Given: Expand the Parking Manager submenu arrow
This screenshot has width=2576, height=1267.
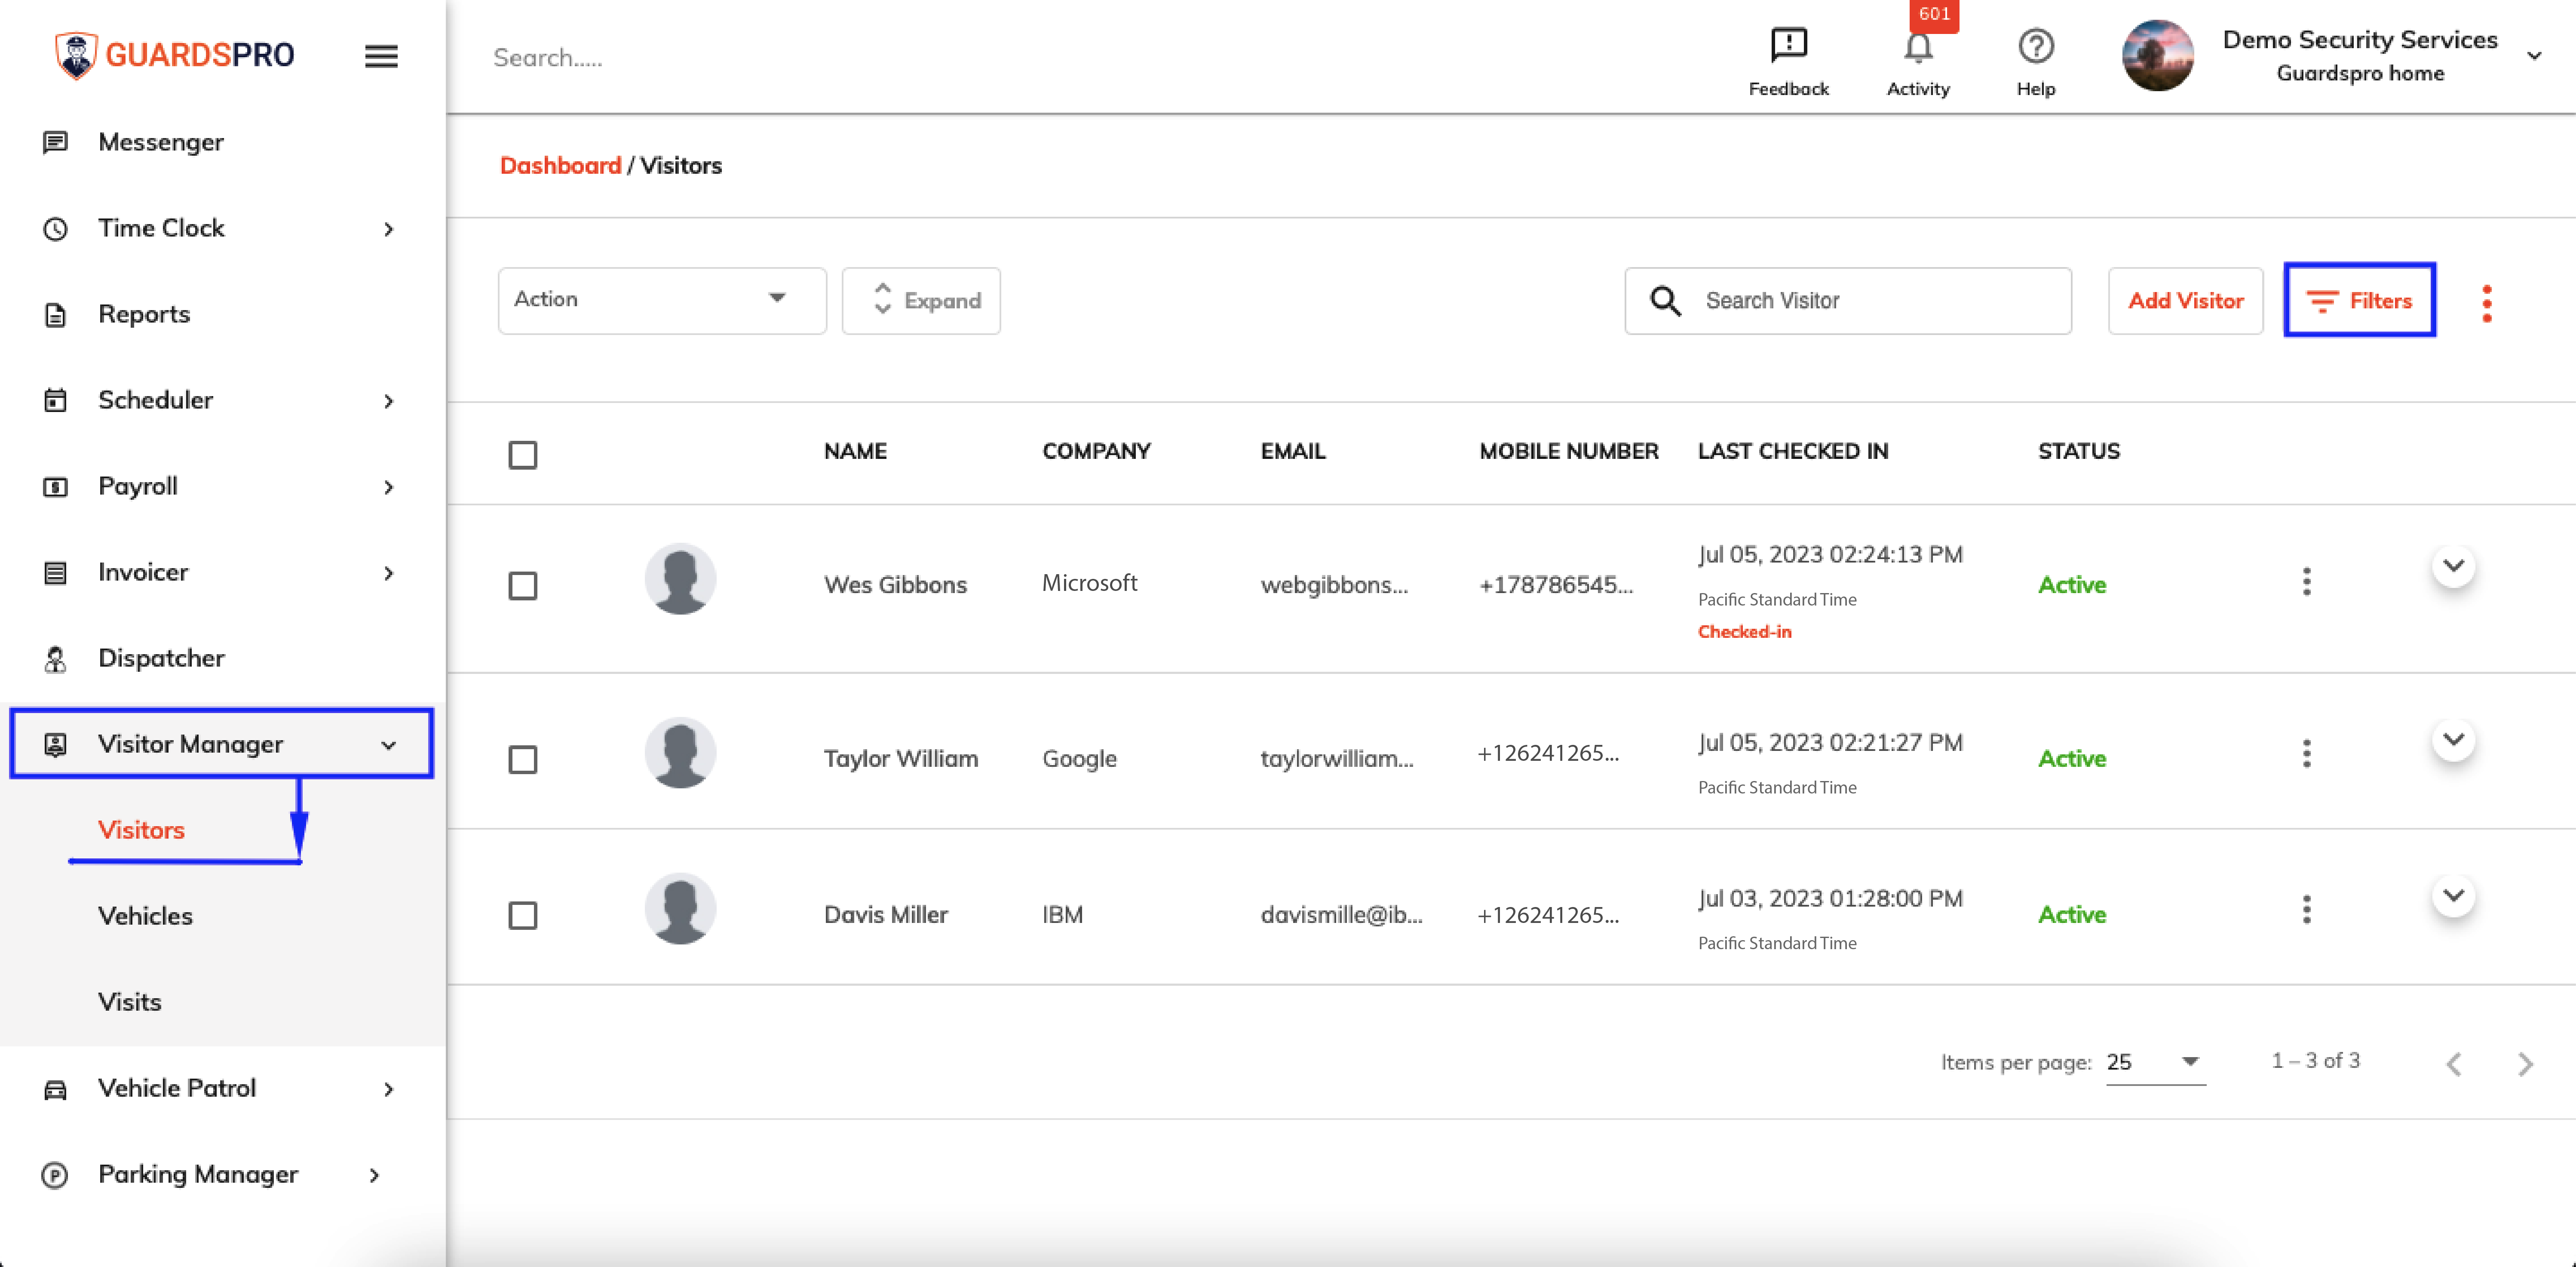Looking at the screenshot, I should point(374,1175).
